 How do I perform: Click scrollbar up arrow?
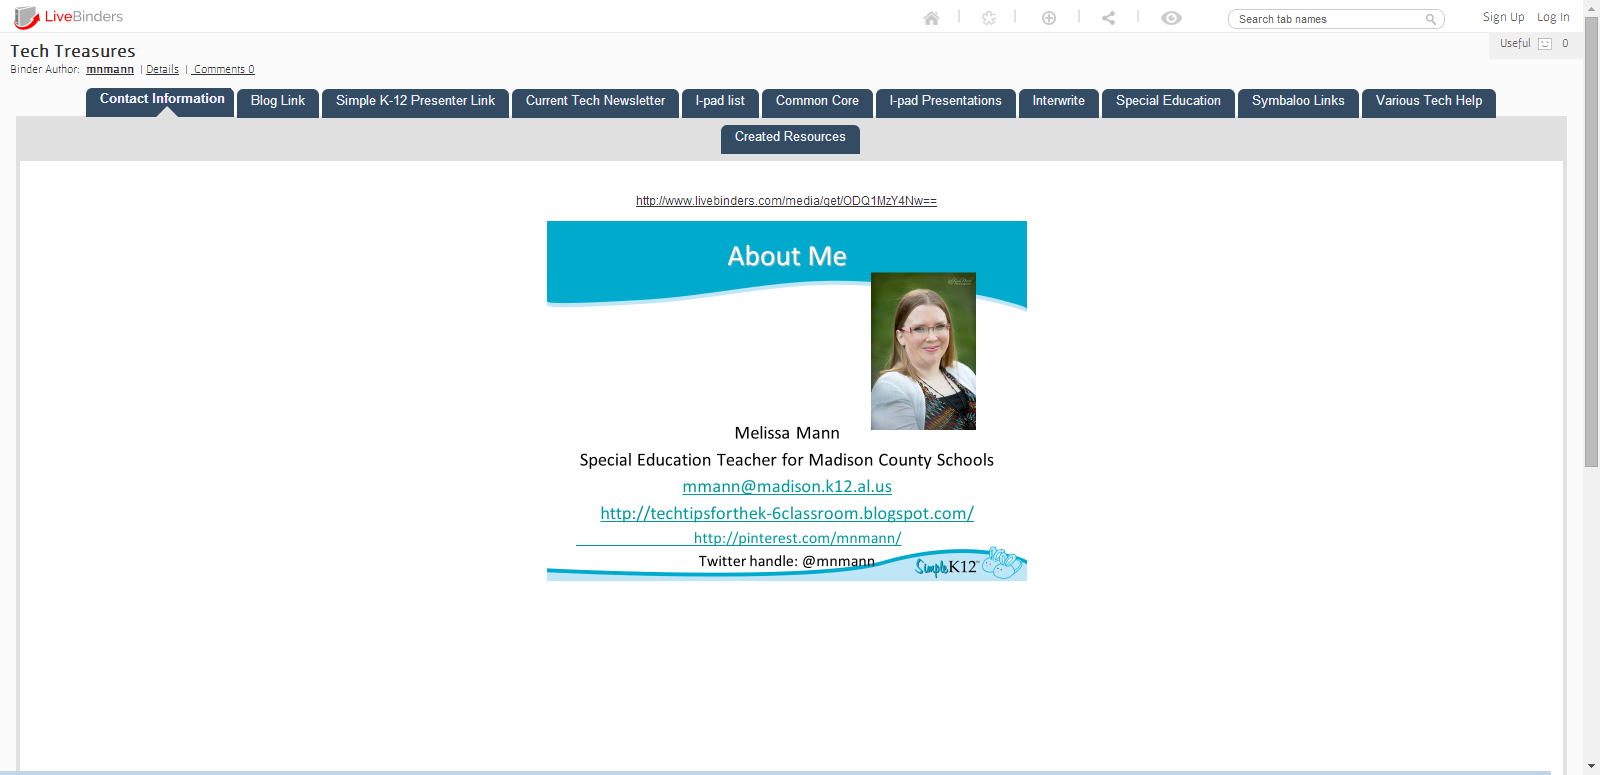1591,7
